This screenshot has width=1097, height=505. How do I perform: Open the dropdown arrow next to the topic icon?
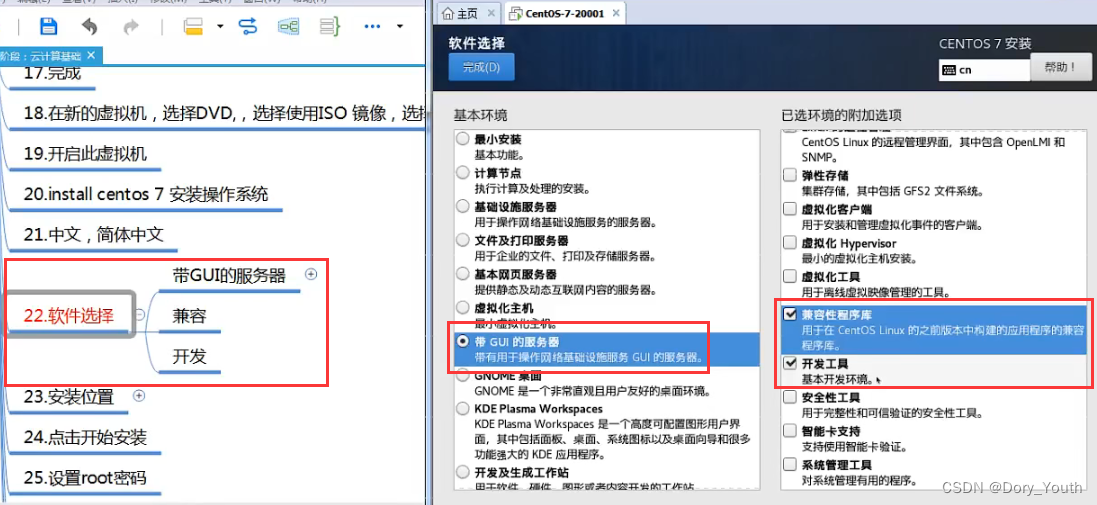point(220,27)
